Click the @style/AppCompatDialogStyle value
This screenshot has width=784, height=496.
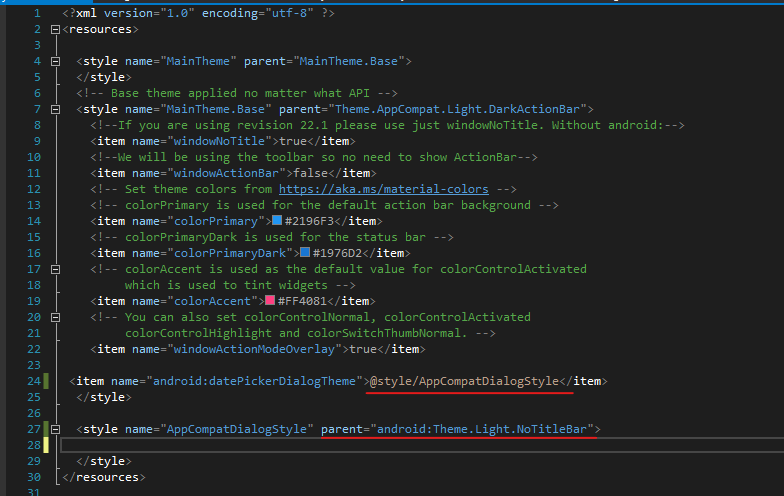464,381
